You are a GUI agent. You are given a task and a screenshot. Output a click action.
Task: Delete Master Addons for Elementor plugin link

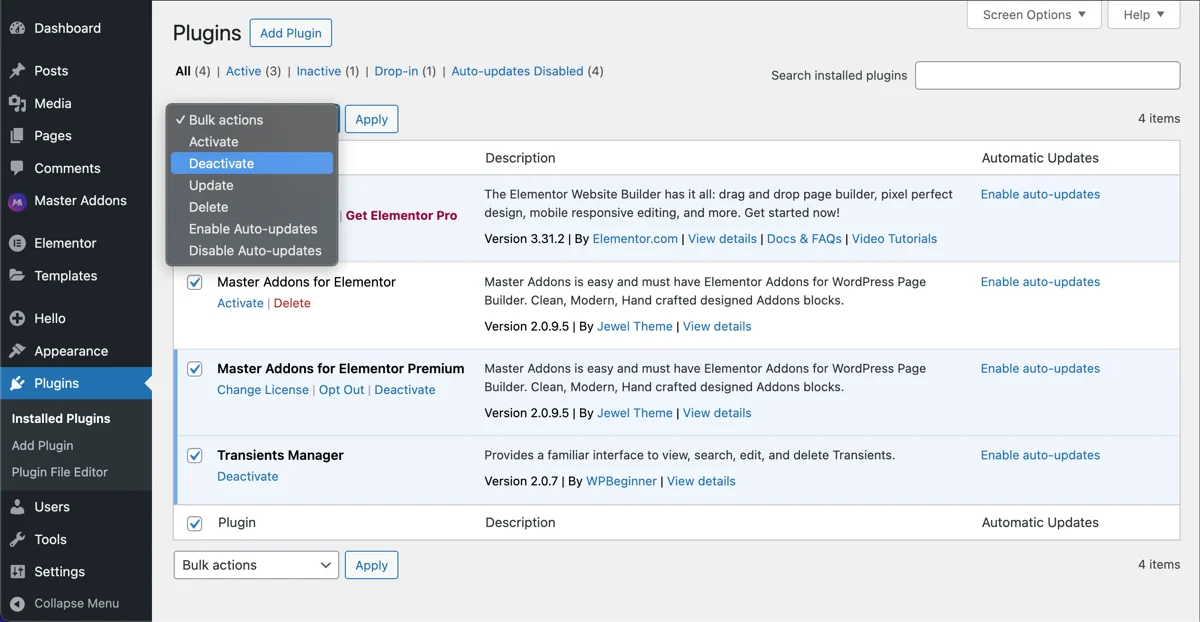(x=292, y=303)
